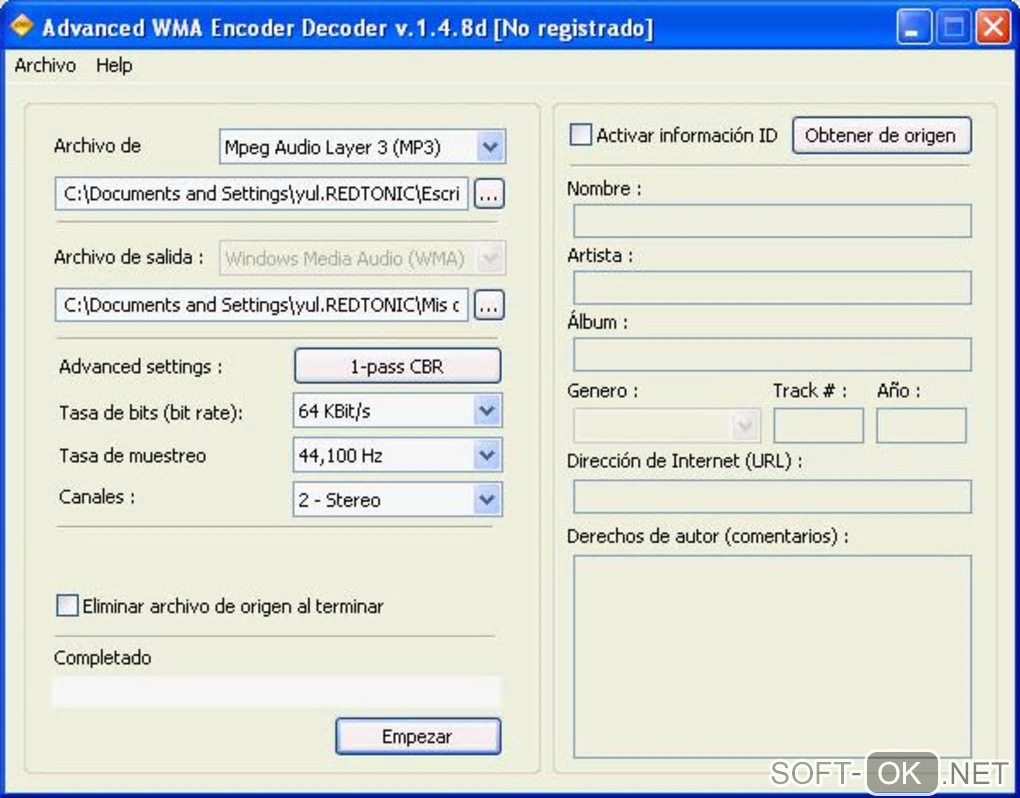Browse for the output file location
1020x798 pixels.
click(489, 305)
